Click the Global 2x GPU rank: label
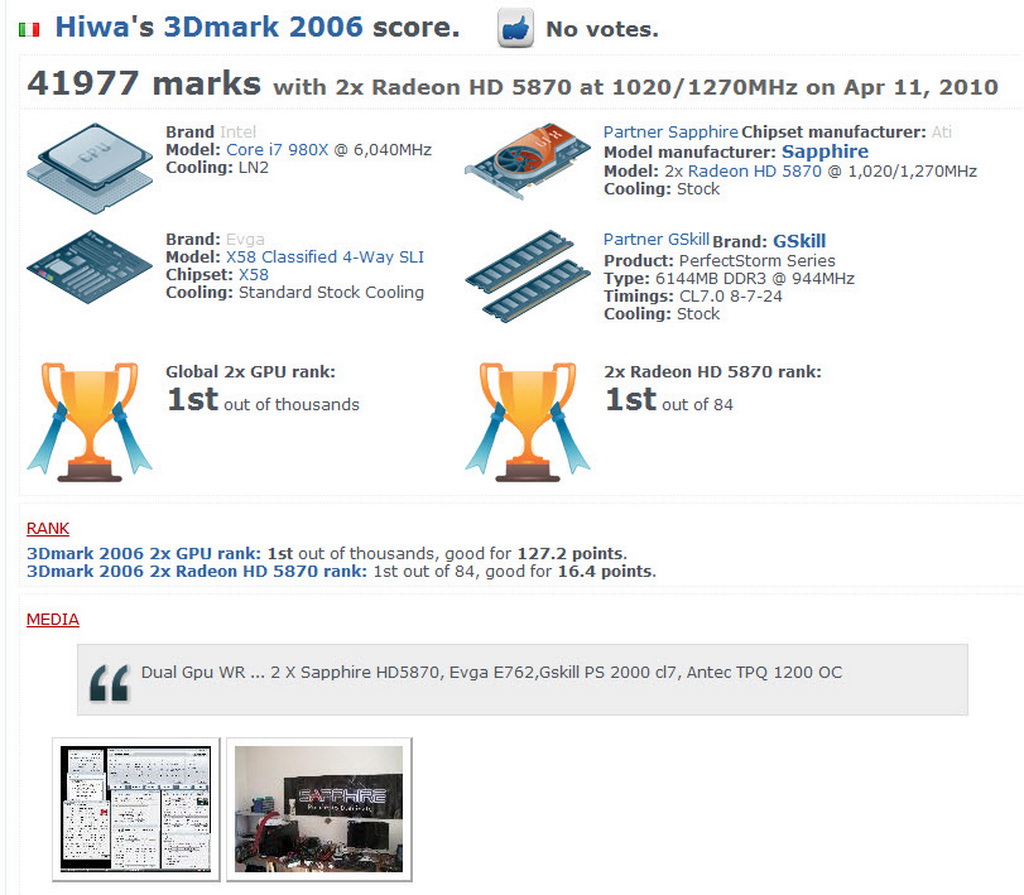The width and height of the screenshot is (1024, 895). coord(250,372)
